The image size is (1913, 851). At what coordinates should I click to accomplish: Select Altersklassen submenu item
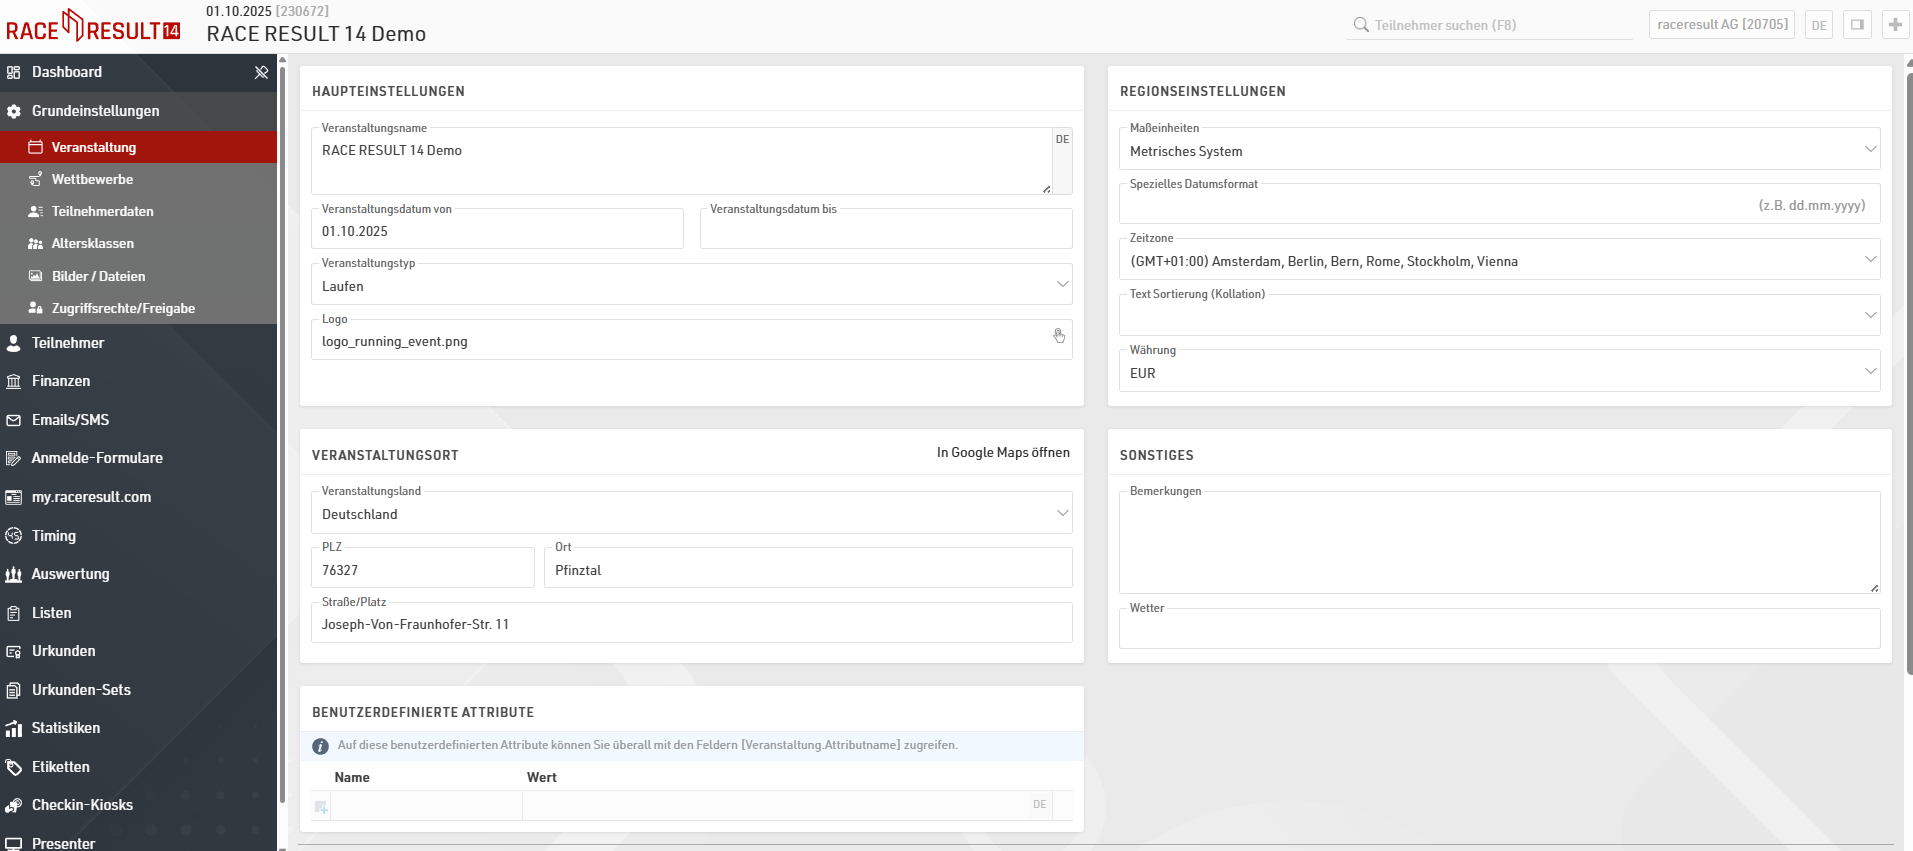point(92,243)
